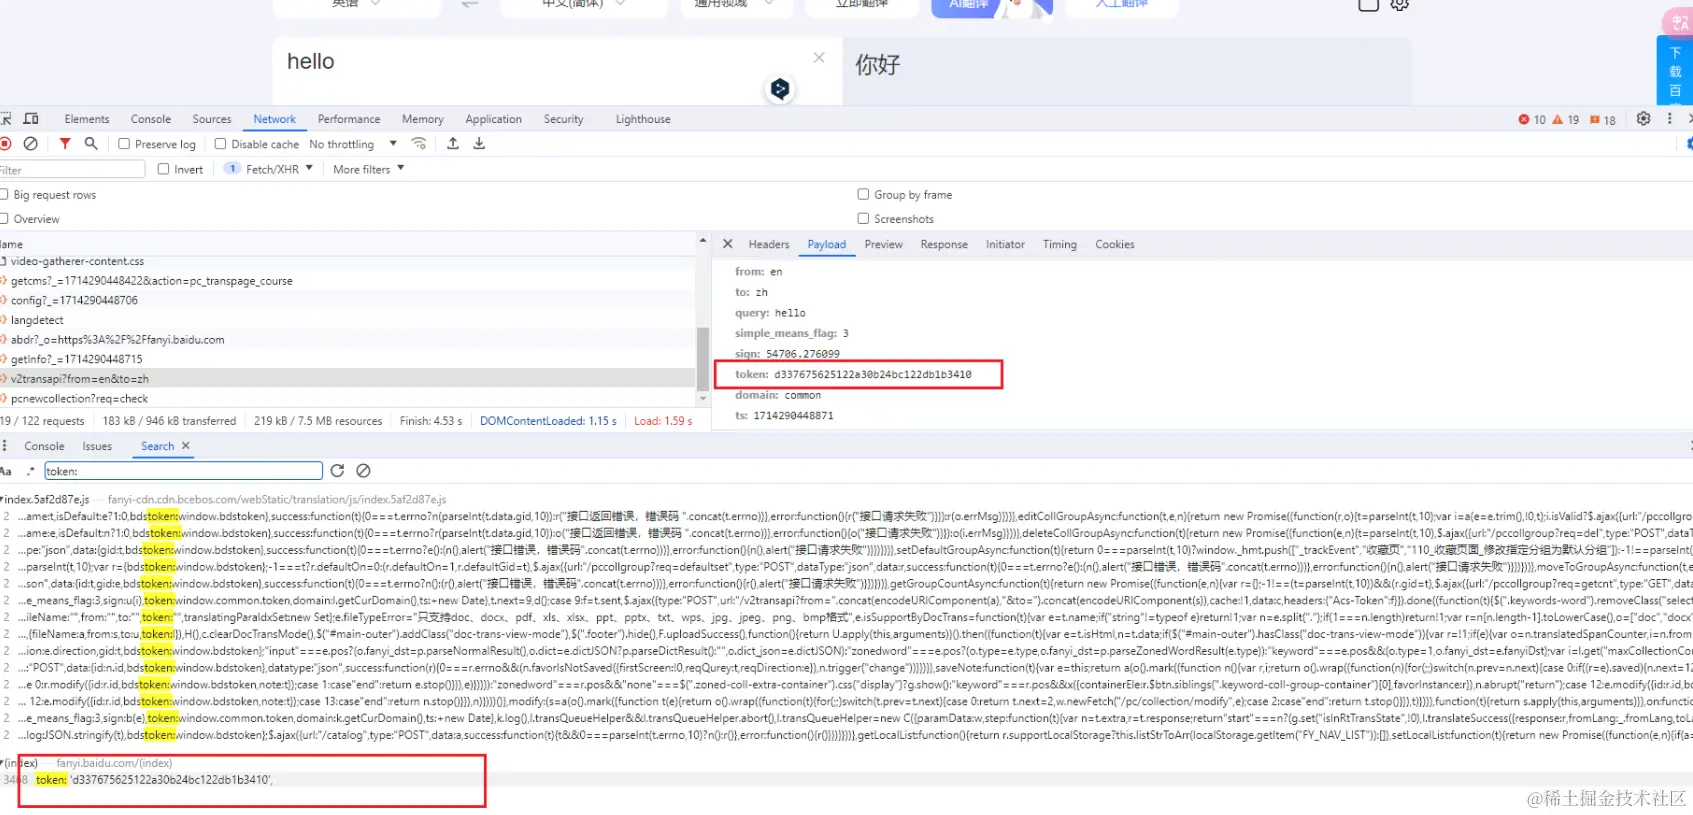Show the 10 errors counter
Viewport: 1693px width, 815px height.
pyautogui.click(x=1532, y=120)
